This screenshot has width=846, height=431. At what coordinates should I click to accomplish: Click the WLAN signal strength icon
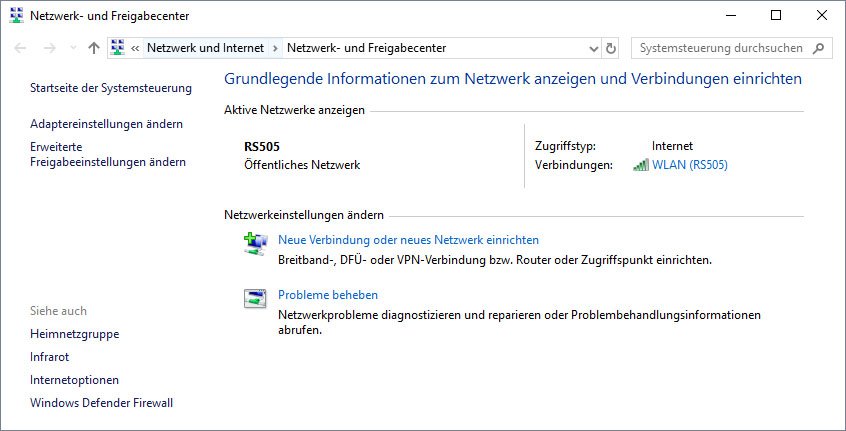(640, 165)
